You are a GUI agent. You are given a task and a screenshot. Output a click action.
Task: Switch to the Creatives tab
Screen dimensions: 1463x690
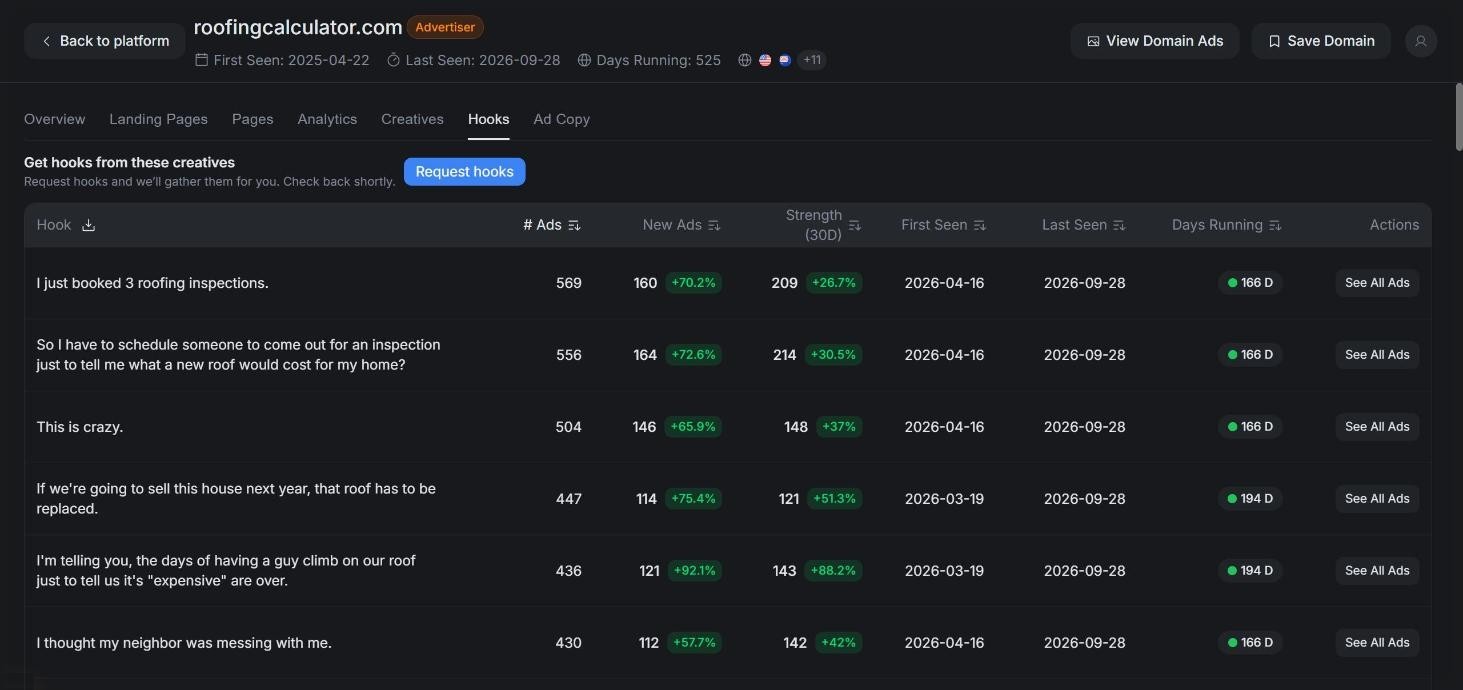click(412, 119)
